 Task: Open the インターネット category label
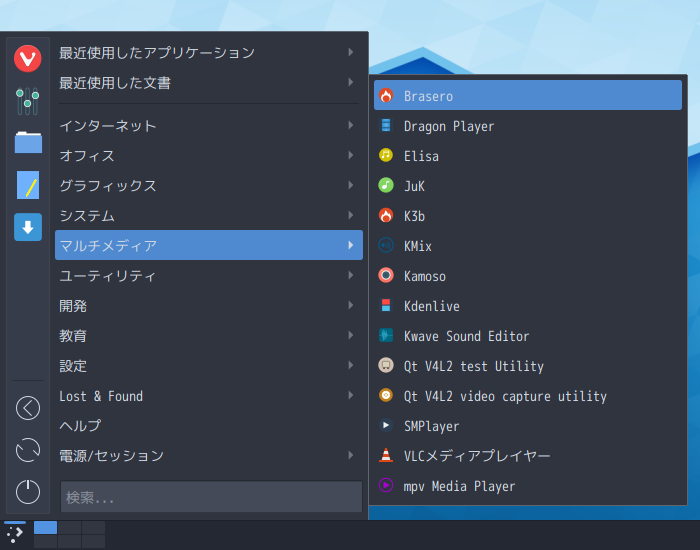(108, 125)
